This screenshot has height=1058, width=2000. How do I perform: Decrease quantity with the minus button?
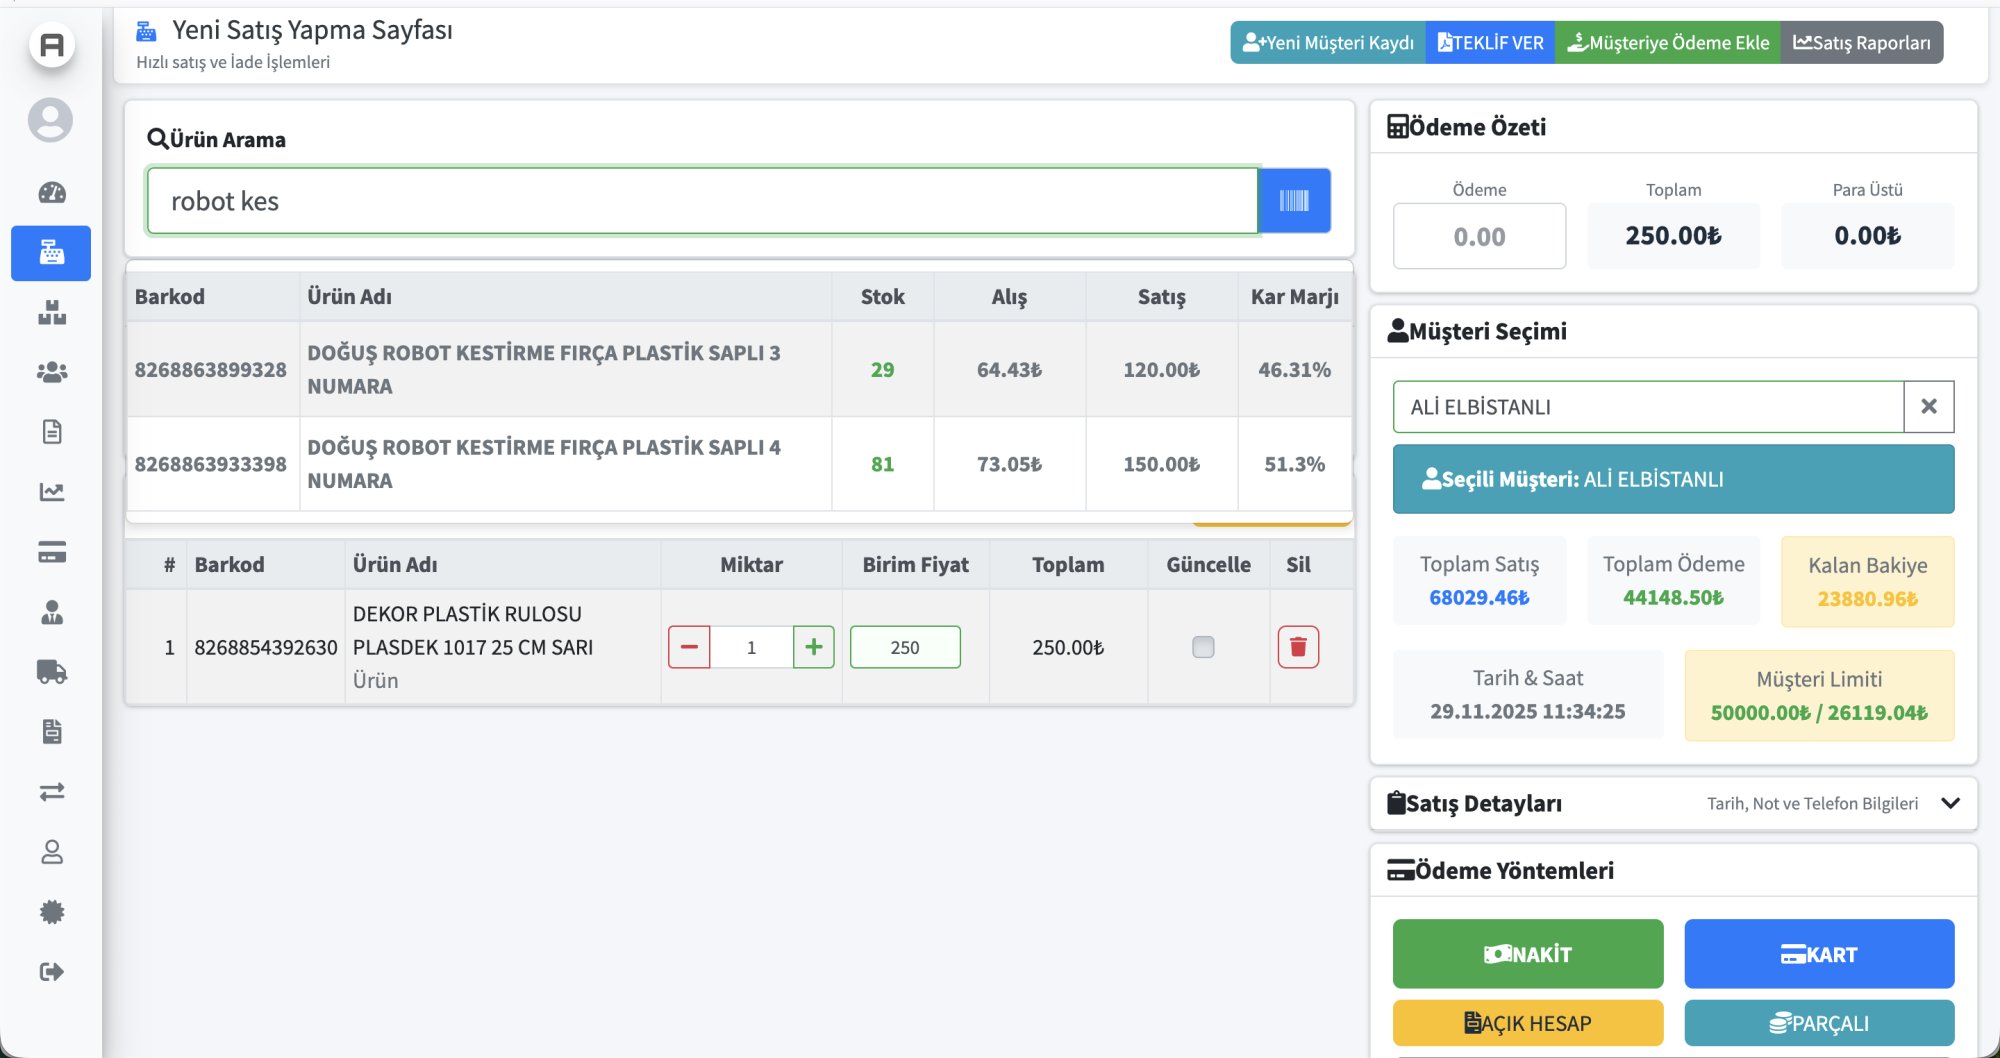coord(689,647)
